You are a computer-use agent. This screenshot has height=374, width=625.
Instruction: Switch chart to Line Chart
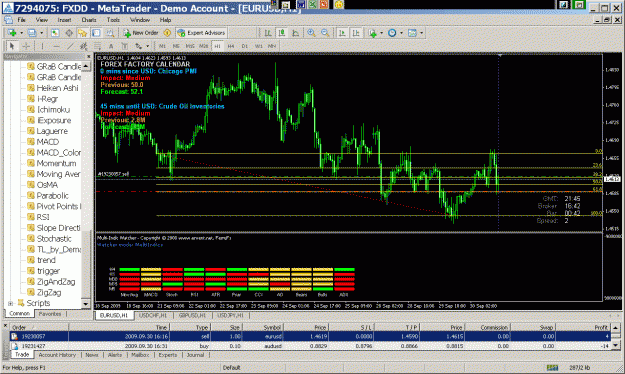pos(295,33)
